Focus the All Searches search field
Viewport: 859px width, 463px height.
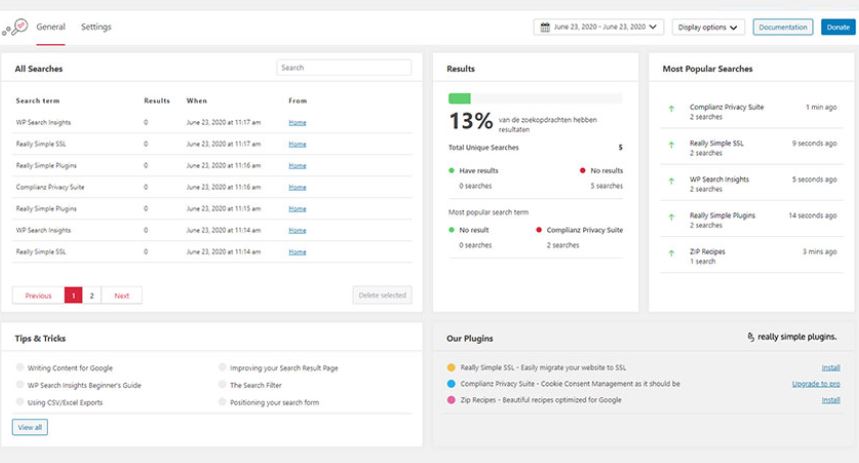click(344, 67)
